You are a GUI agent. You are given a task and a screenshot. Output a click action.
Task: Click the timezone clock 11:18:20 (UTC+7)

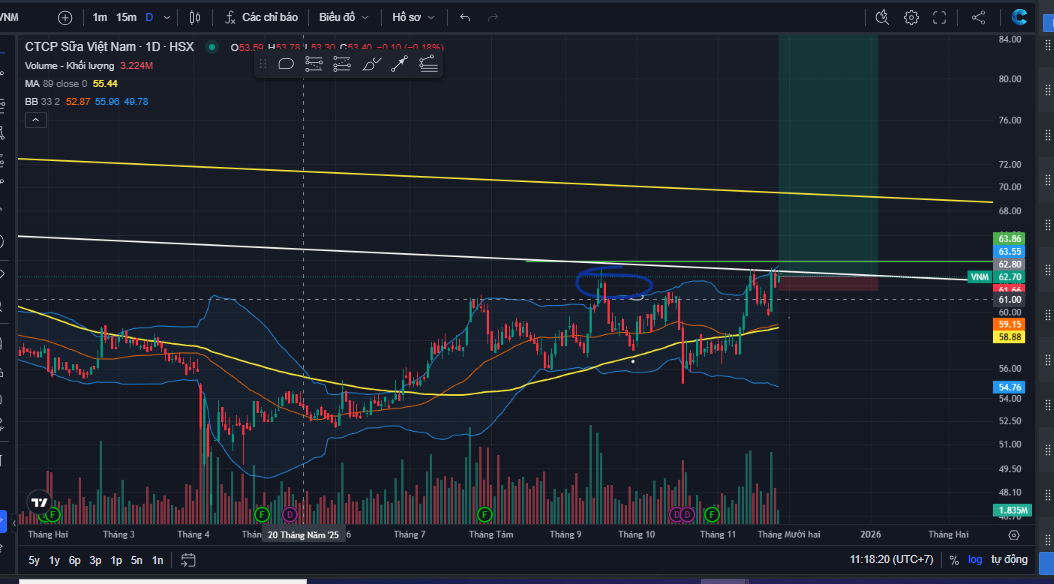coord(891,560)
